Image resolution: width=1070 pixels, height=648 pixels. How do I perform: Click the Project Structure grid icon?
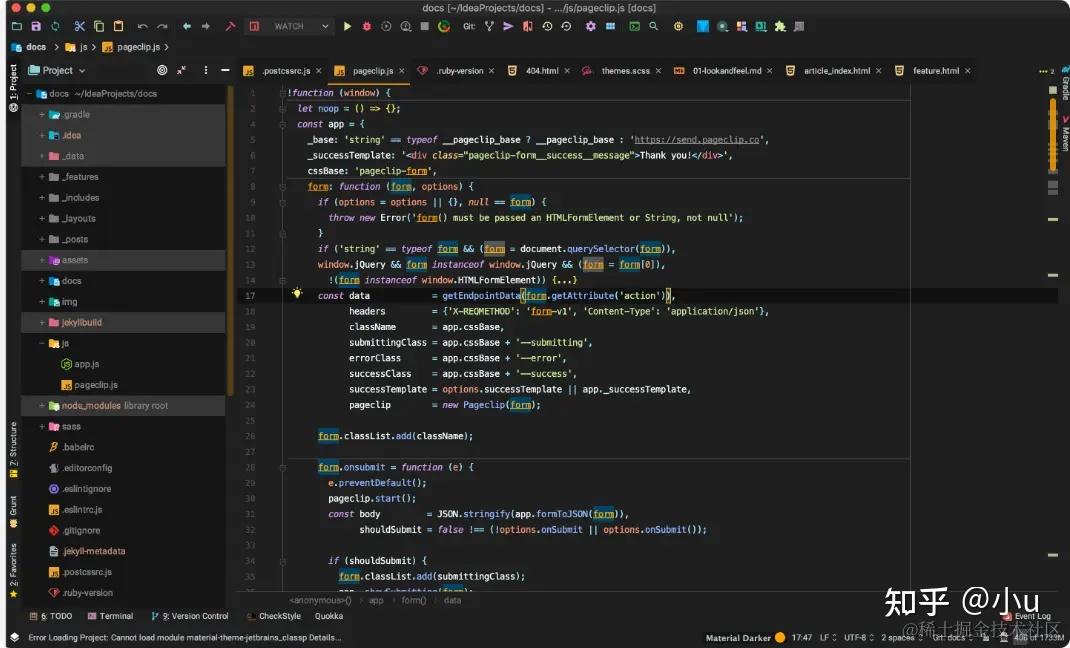(610, 27)
